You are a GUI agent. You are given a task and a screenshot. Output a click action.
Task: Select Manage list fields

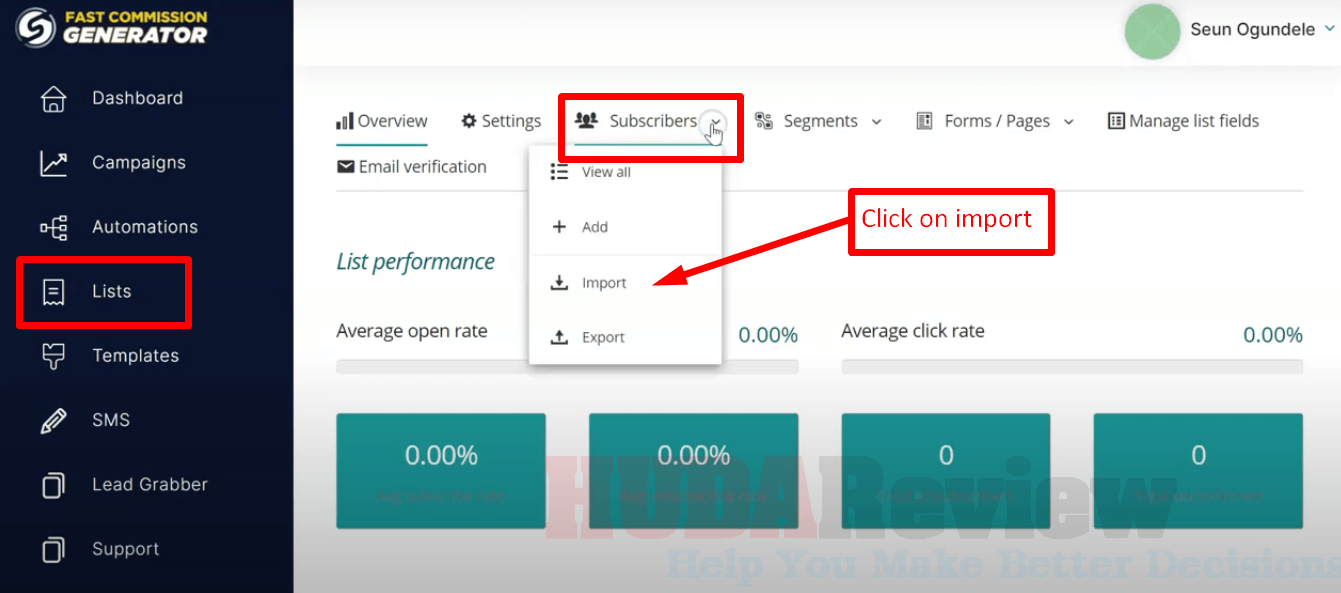(x=1182, y=120)
